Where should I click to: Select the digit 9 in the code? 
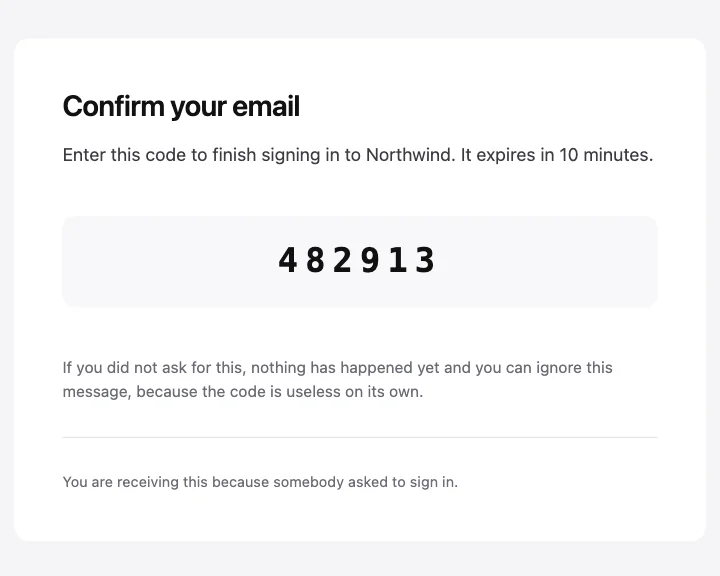click(x=370, y=260)
